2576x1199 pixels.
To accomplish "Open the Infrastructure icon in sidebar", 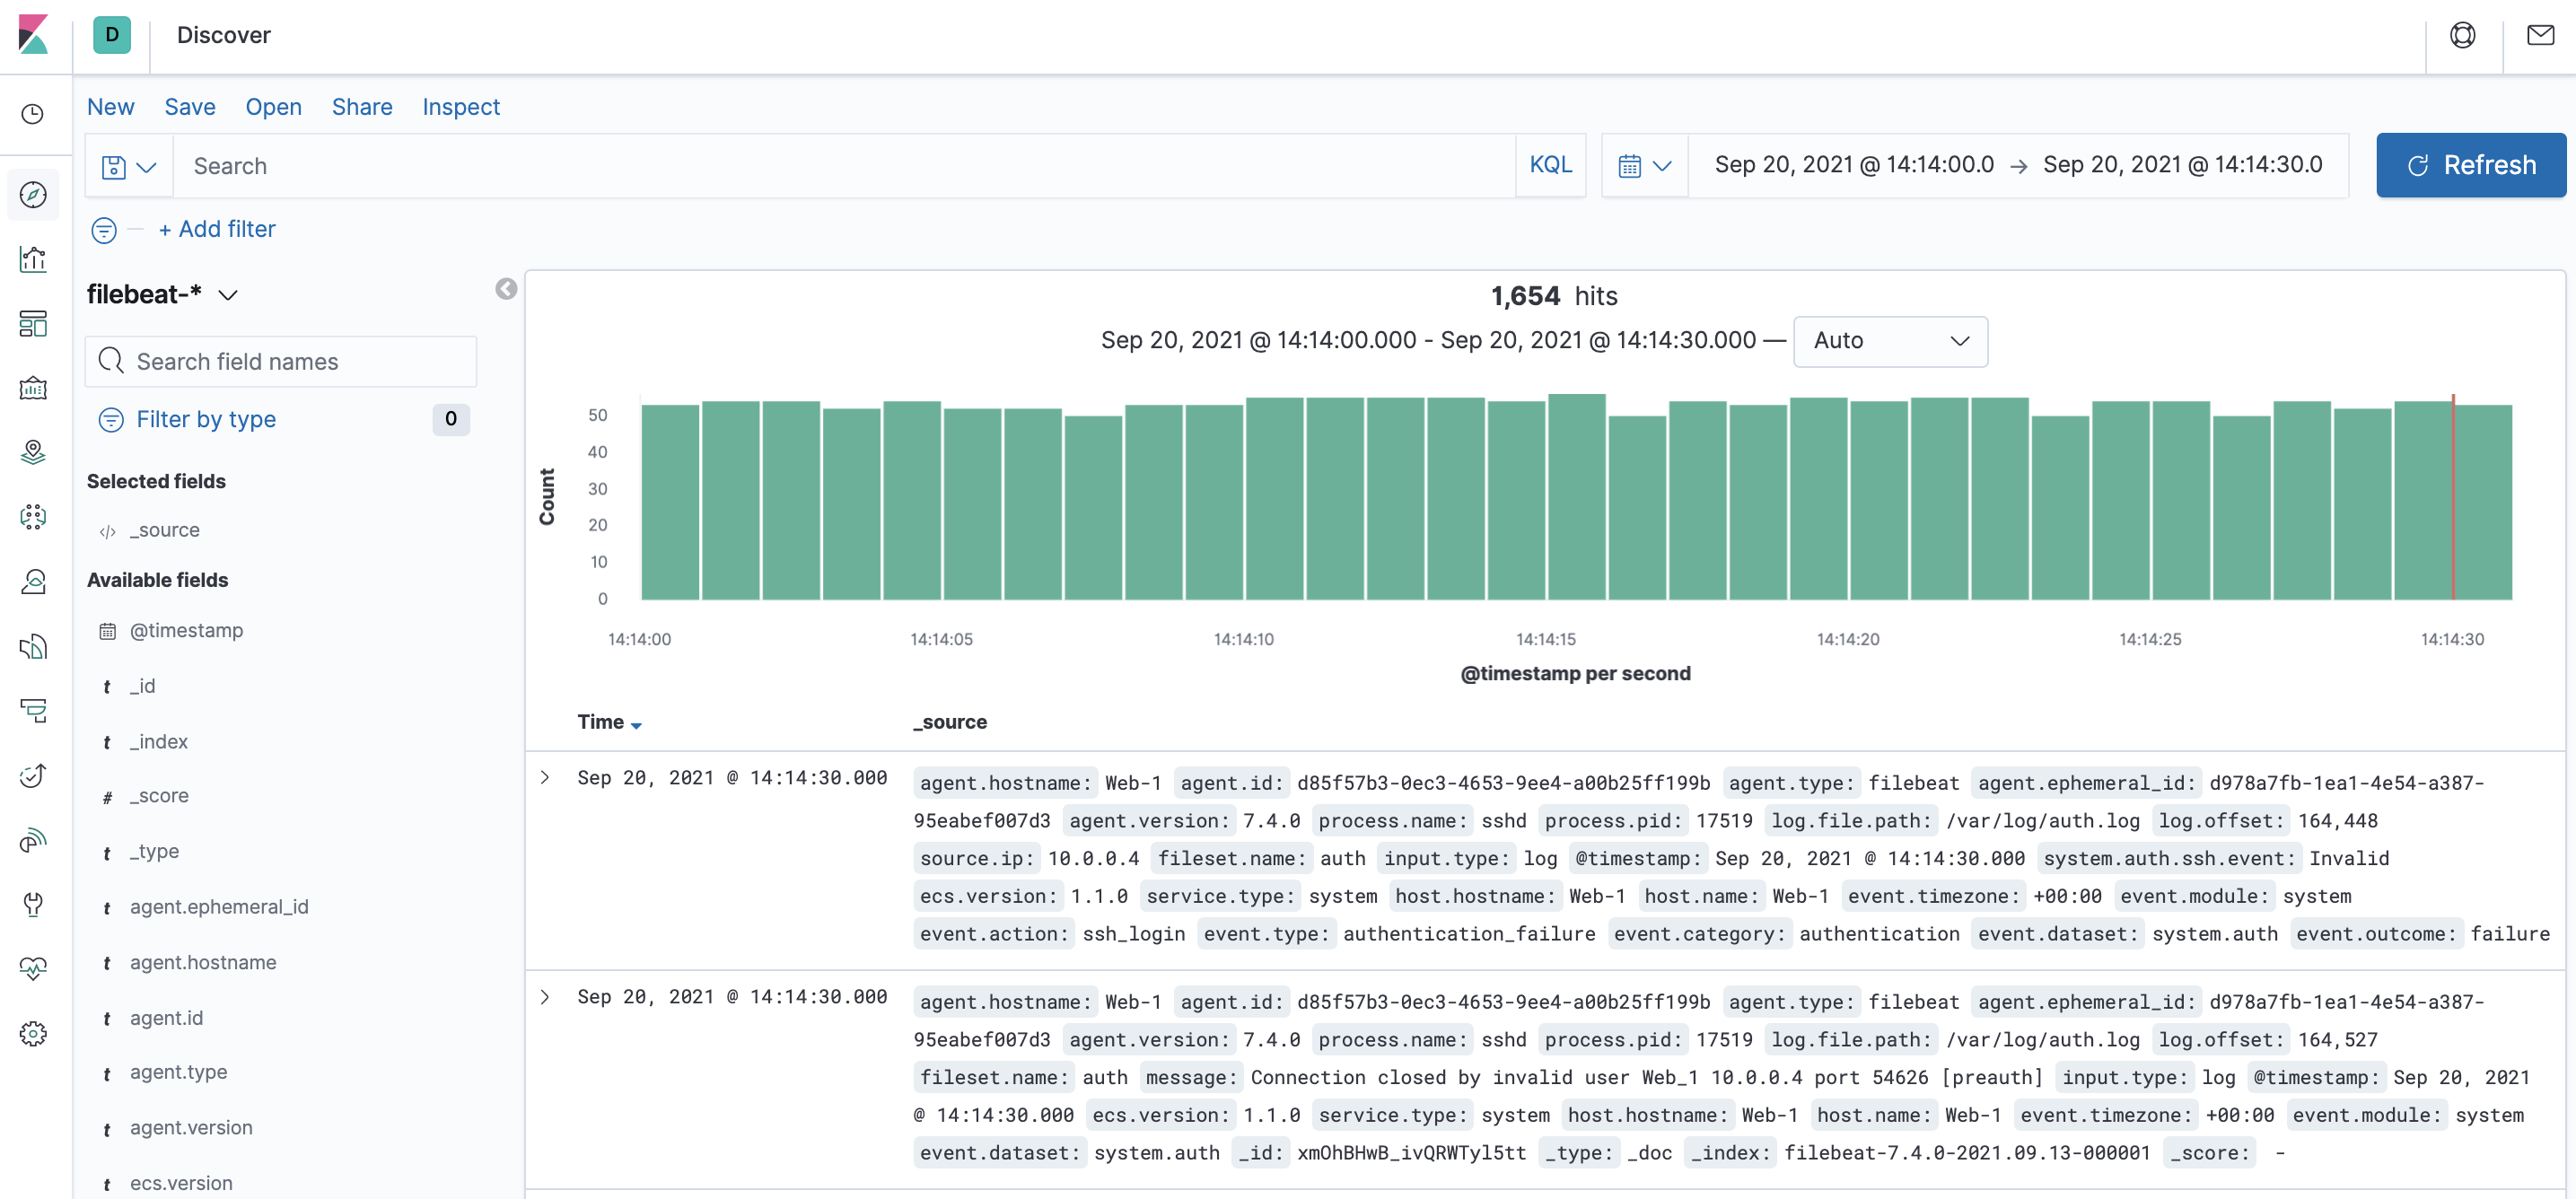I will [33, 582].
